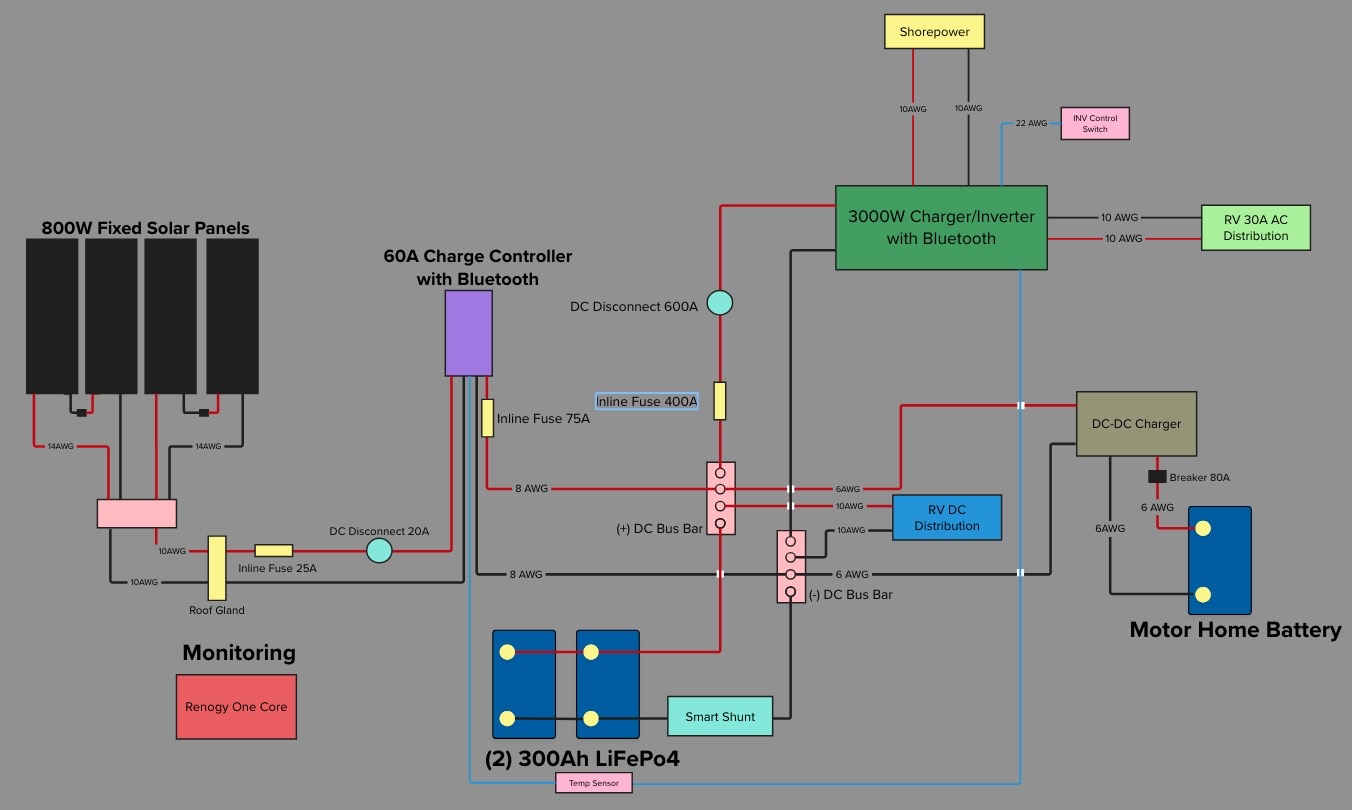Click the black 80A breaker shape
Viewport: 1352px width, 810px height.
point(1158,477)
